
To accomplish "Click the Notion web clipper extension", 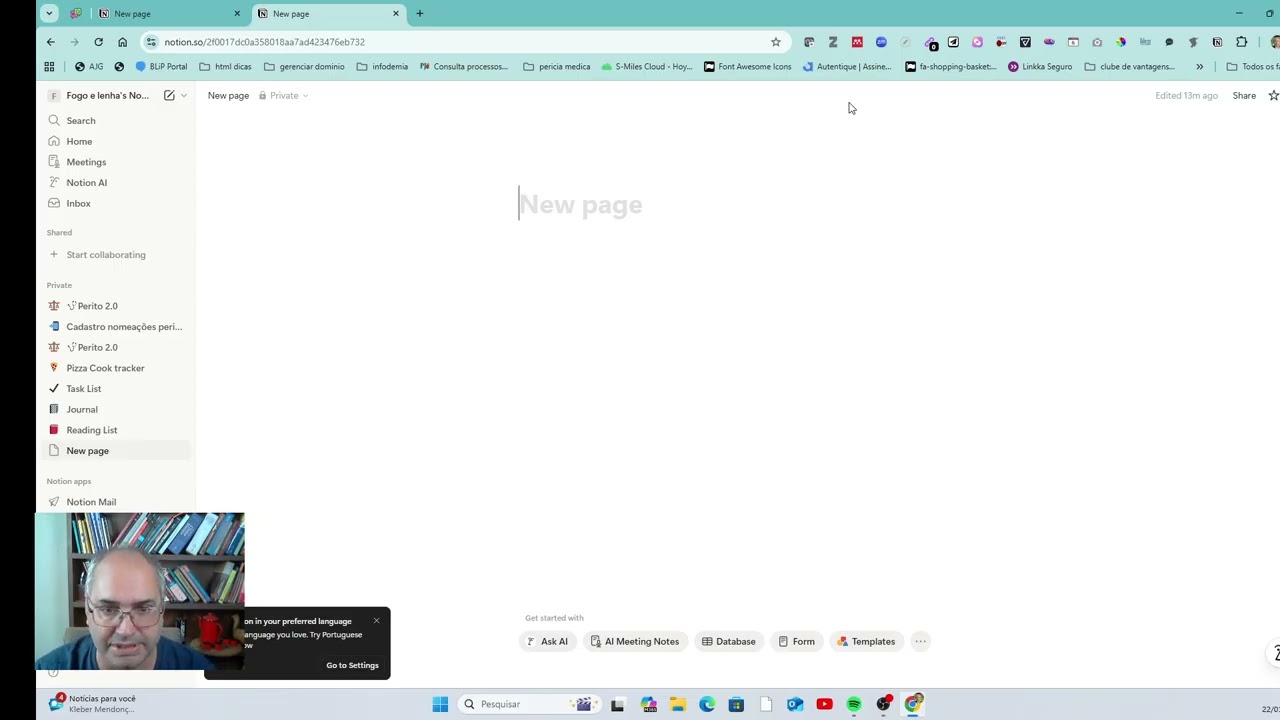I will pyautogui.click(x=1217, y=42).
